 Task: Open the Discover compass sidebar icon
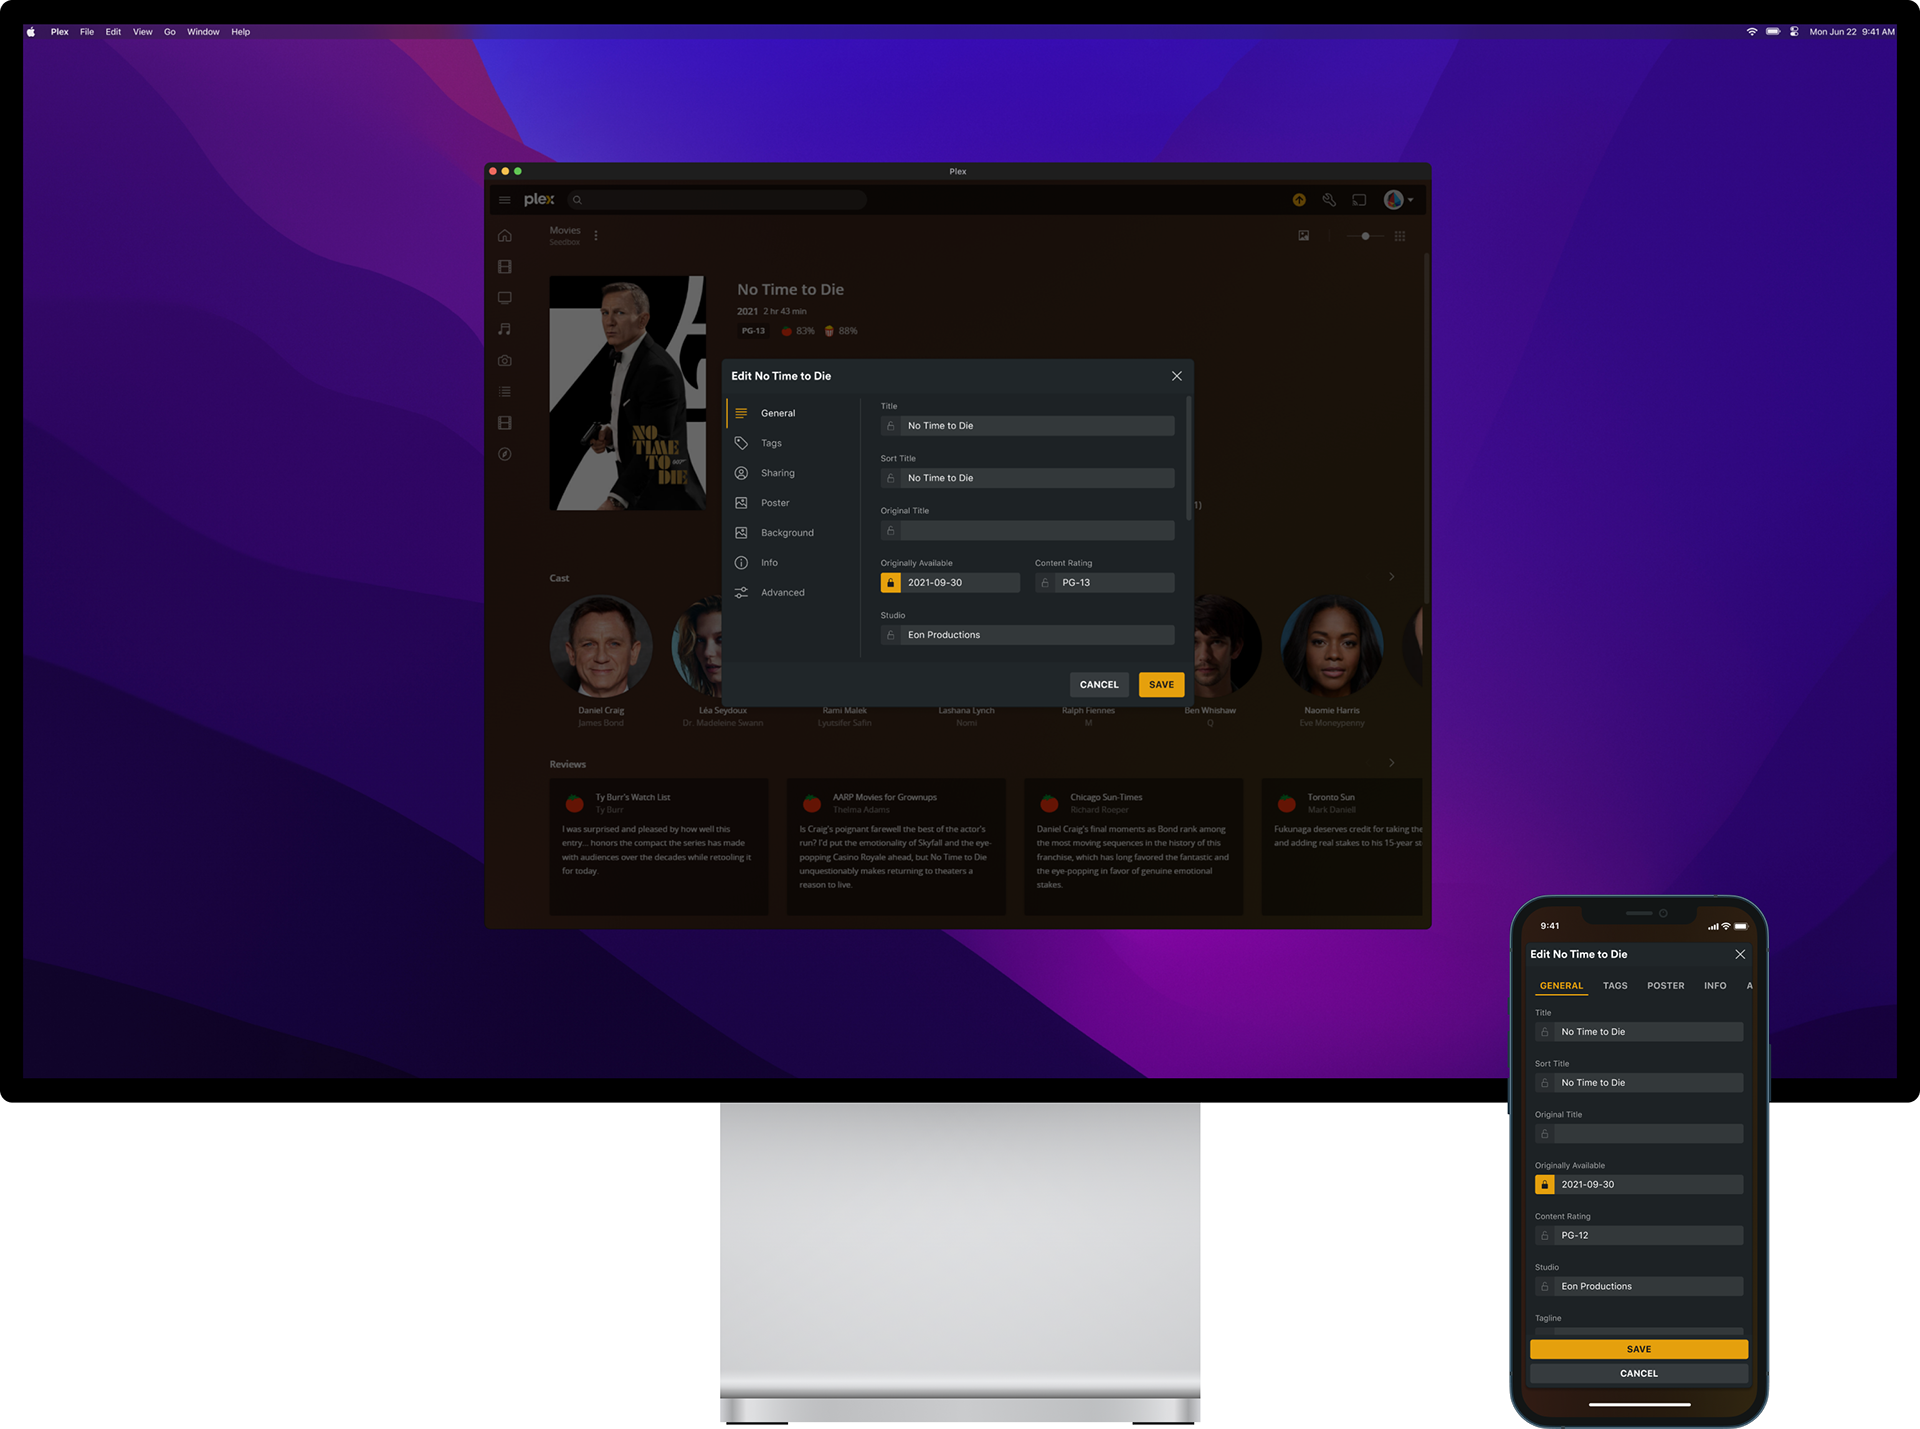(505, 454)
